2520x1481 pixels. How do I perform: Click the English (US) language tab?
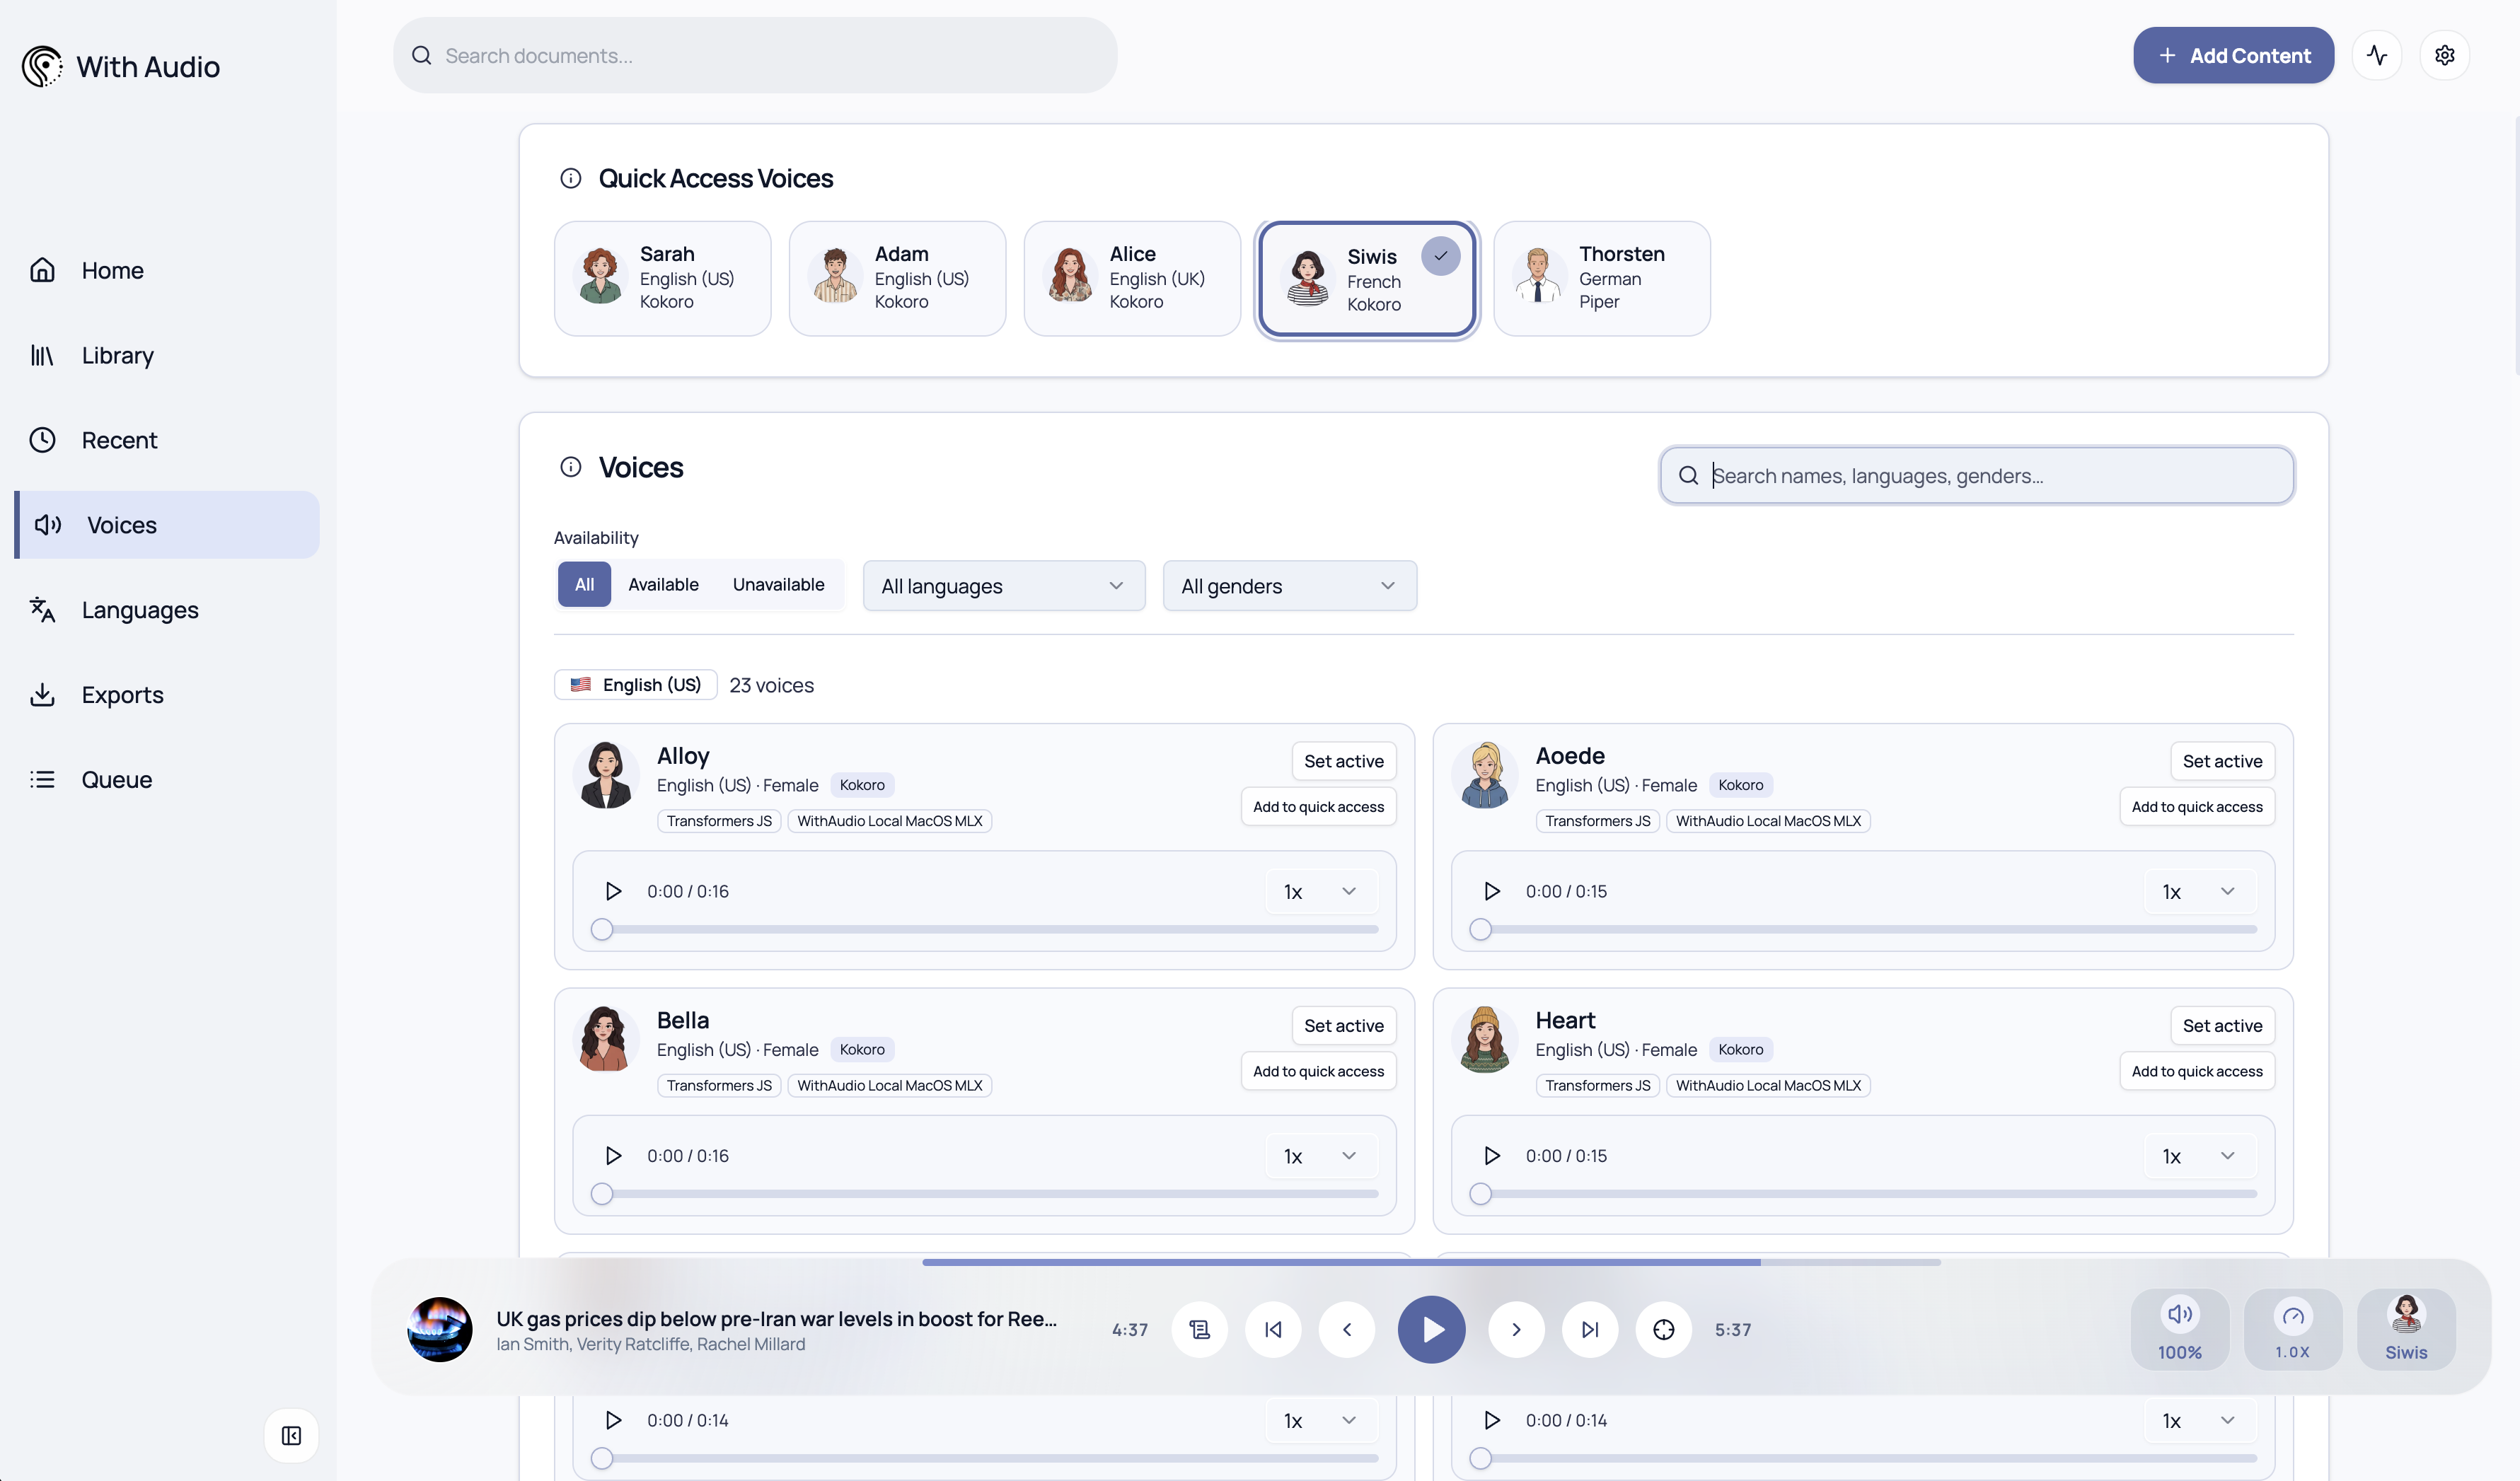(634, 684)
